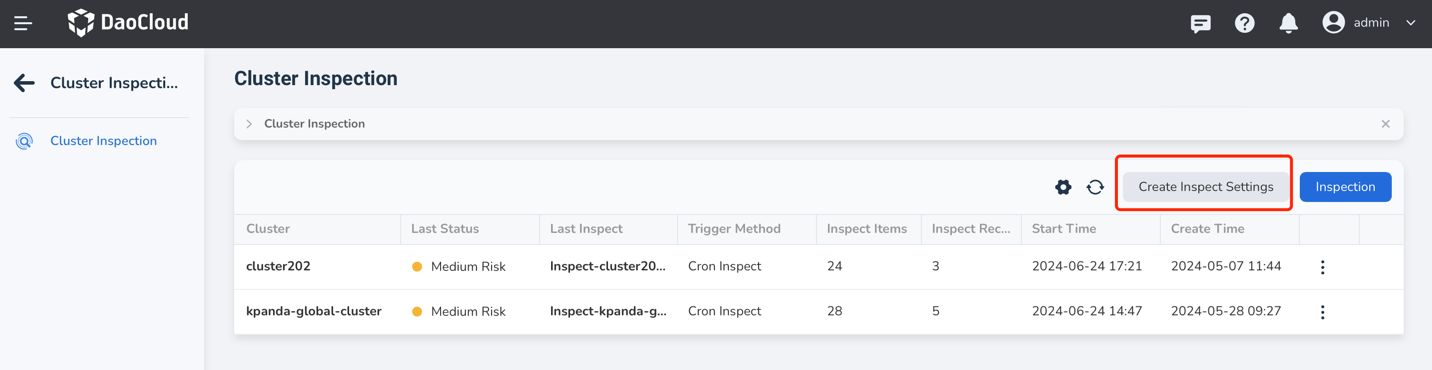
Task: Refresh the cluster inspection list
Action: [x=1095, y=187]
